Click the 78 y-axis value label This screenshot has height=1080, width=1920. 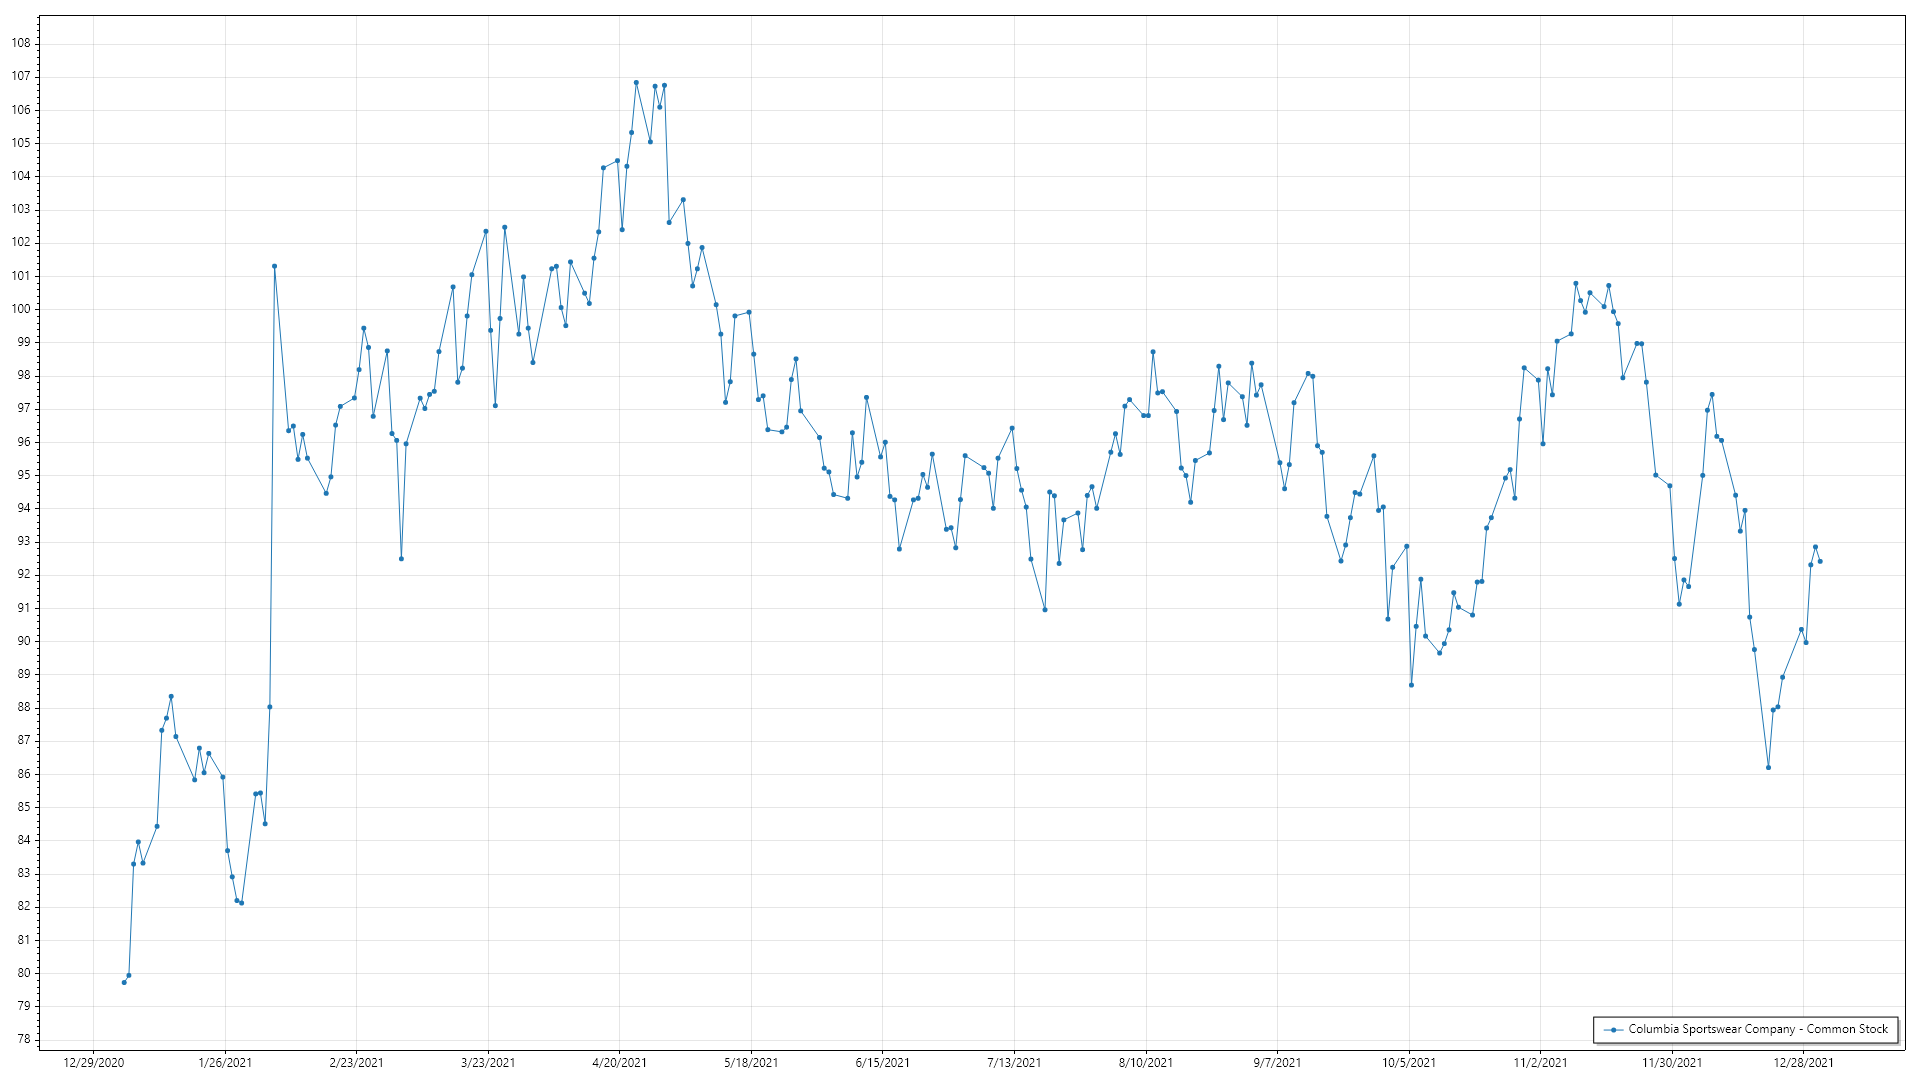pos(24,1039)
